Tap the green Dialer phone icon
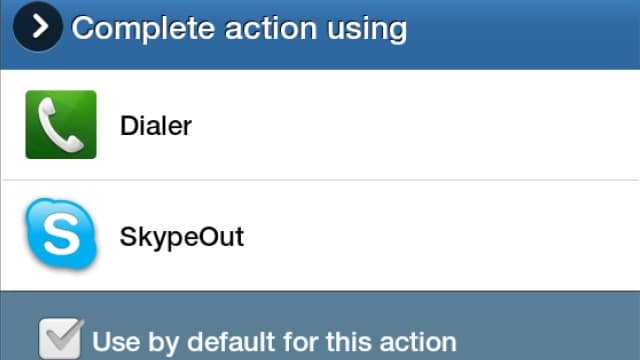This screenshot has width=640, height=360. pos(61,124)
